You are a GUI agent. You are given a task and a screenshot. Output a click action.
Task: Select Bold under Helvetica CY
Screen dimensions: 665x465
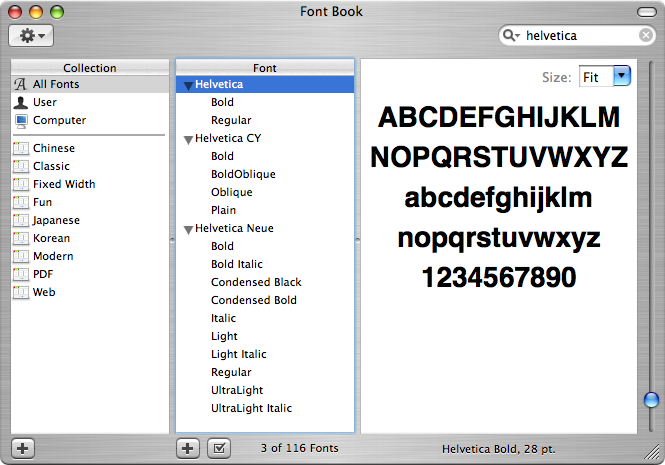point(222,156)
